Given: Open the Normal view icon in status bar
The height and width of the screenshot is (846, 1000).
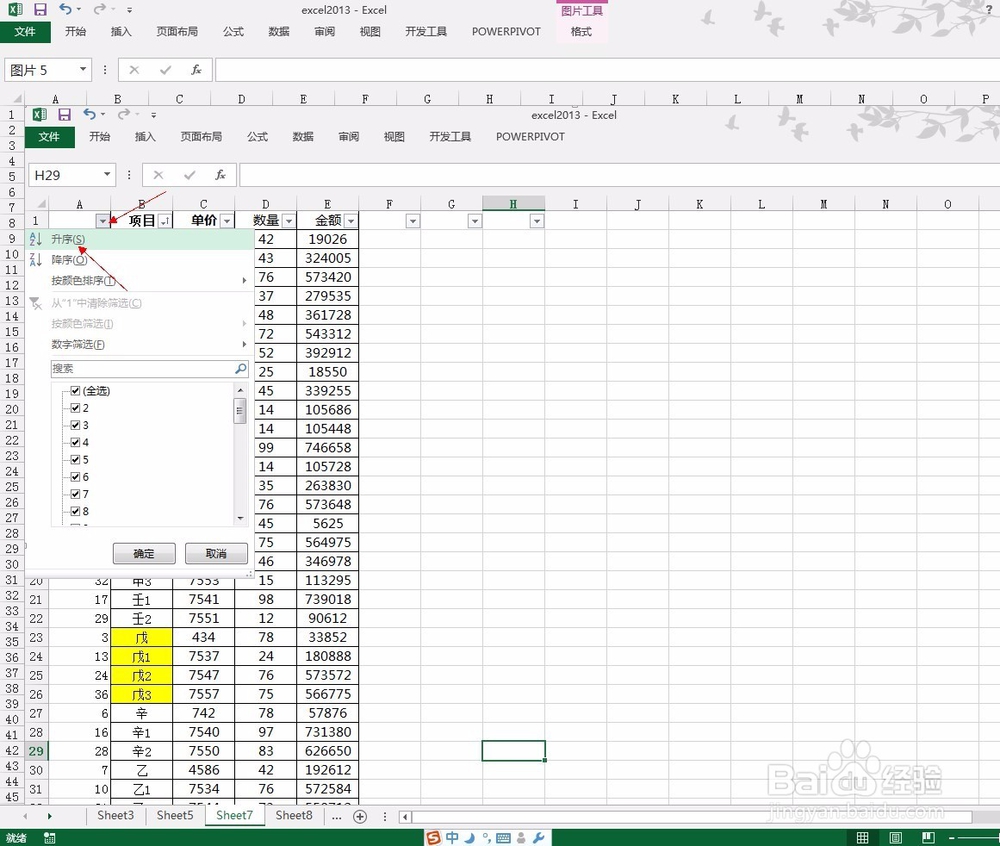Looking at the screenshot, I should [x=864, y=837].
